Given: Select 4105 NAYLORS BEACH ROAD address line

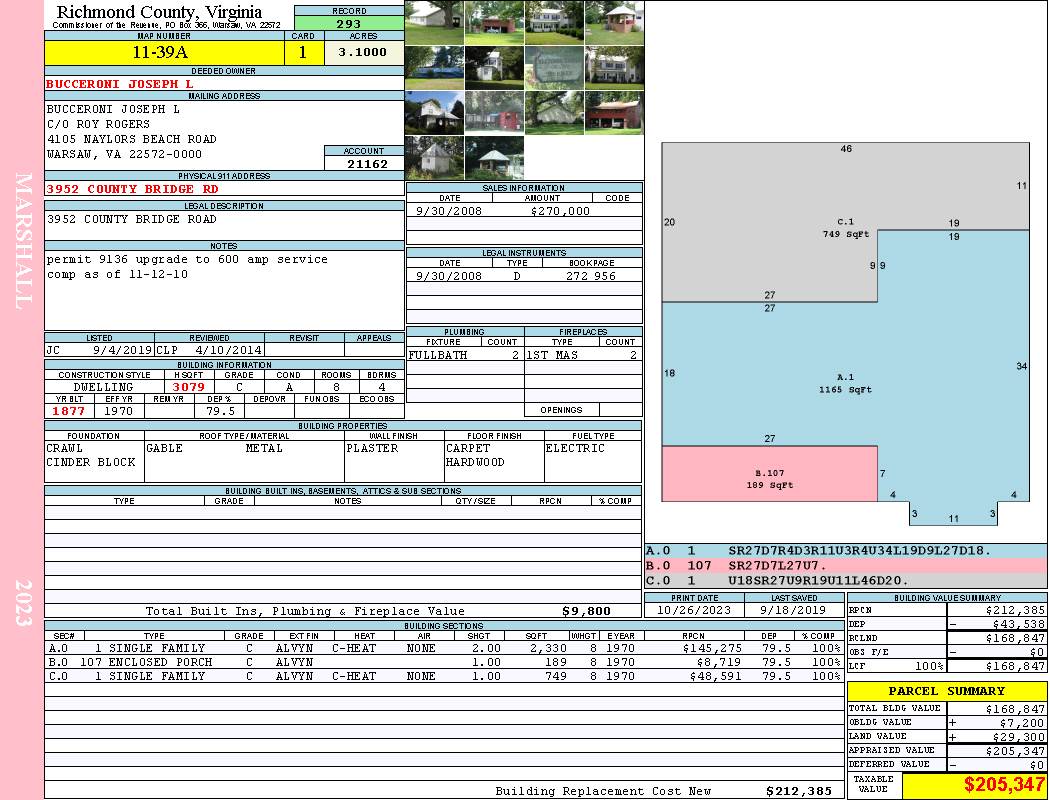Looking at the screenshot, I should [x=132, y=139].
